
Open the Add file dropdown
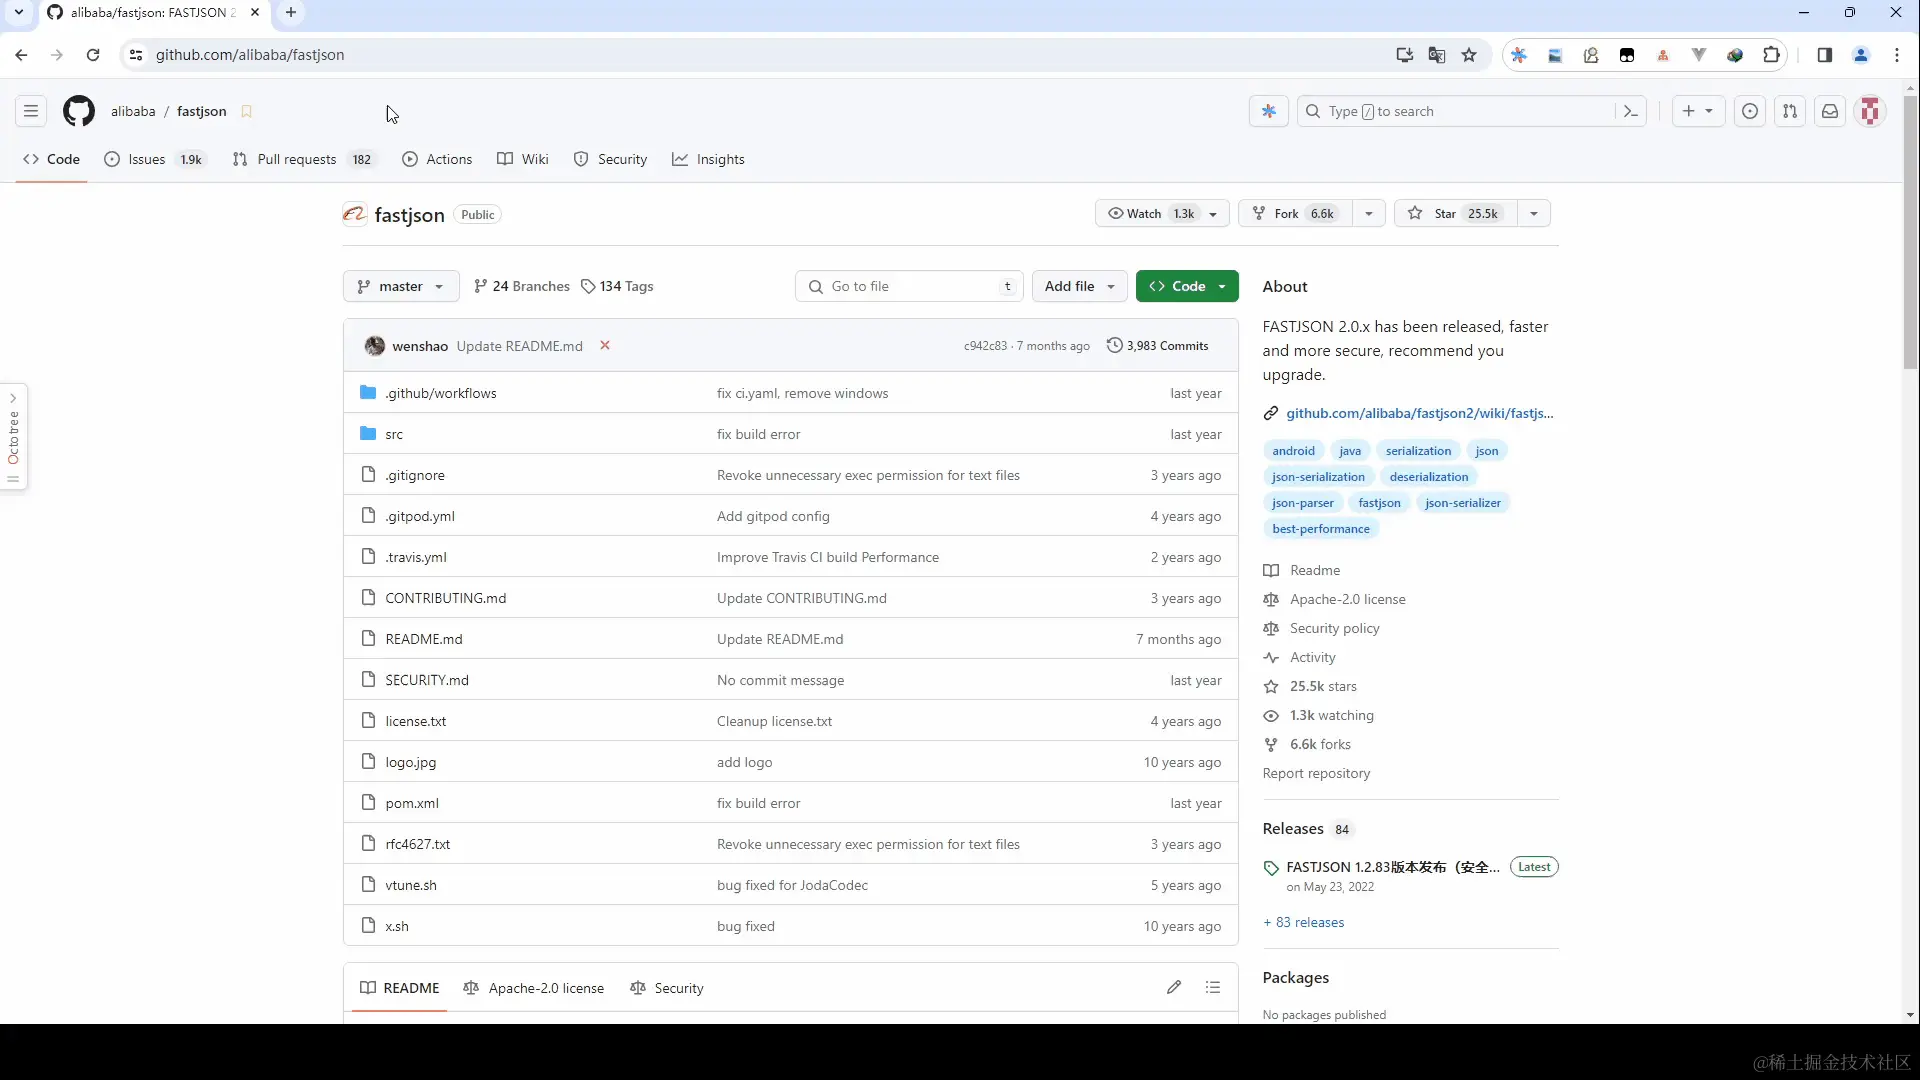point(1080,286)
